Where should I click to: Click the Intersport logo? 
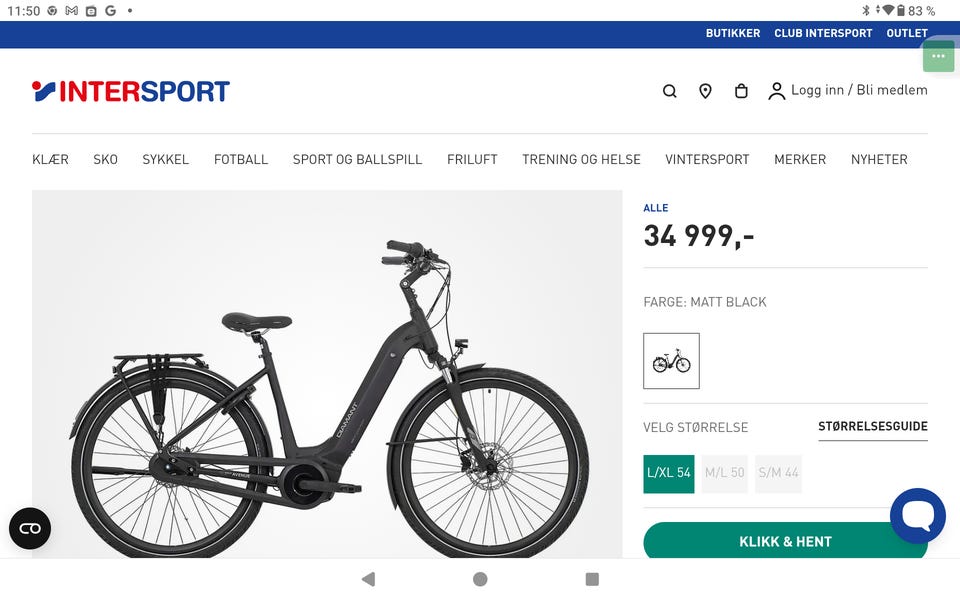coord(130,91)
